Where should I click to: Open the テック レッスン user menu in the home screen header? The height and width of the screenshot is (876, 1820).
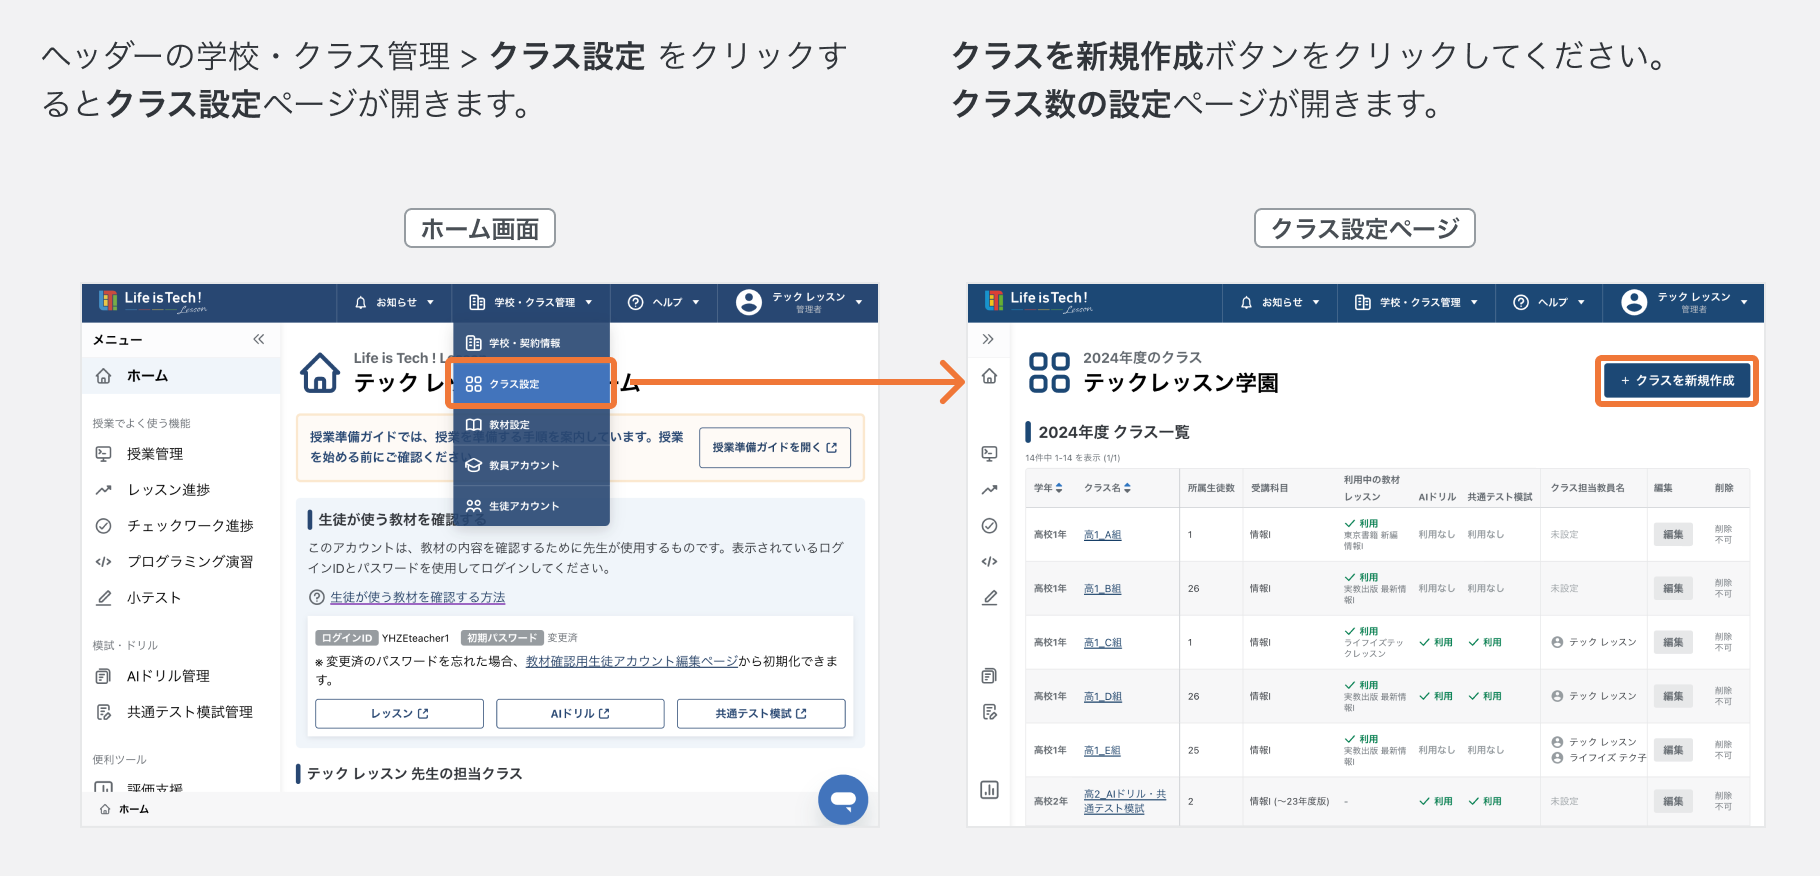(x=799, y=302)
